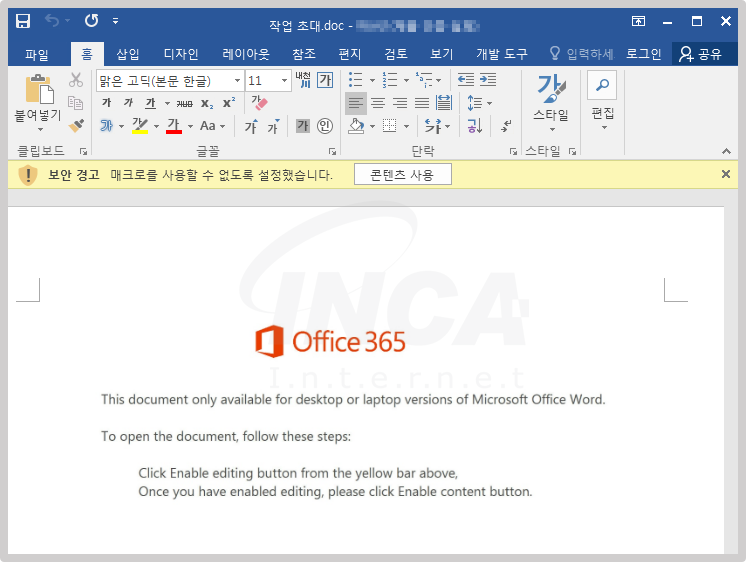Switch to the 개발 도구 tab
The height and width of the screenshot is (562, 746).
502,54
